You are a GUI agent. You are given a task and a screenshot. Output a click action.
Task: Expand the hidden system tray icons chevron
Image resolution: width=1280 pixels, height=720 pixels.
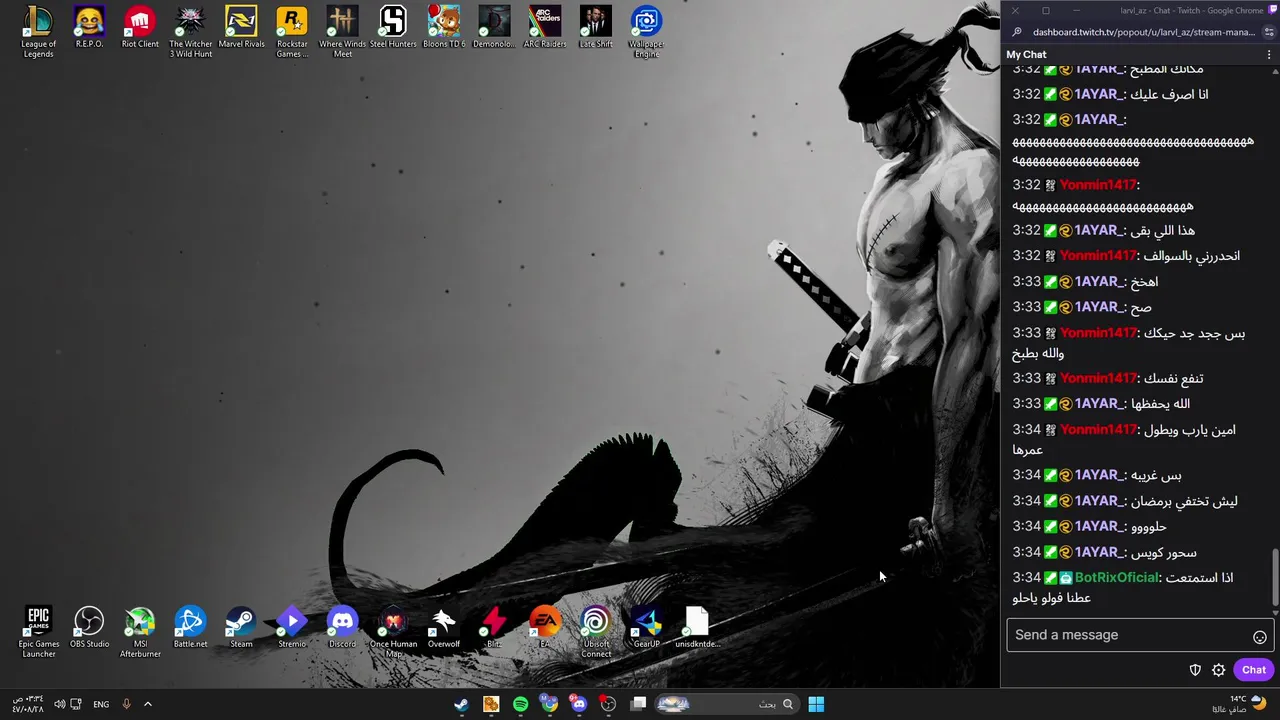click(x=148, y=704)
